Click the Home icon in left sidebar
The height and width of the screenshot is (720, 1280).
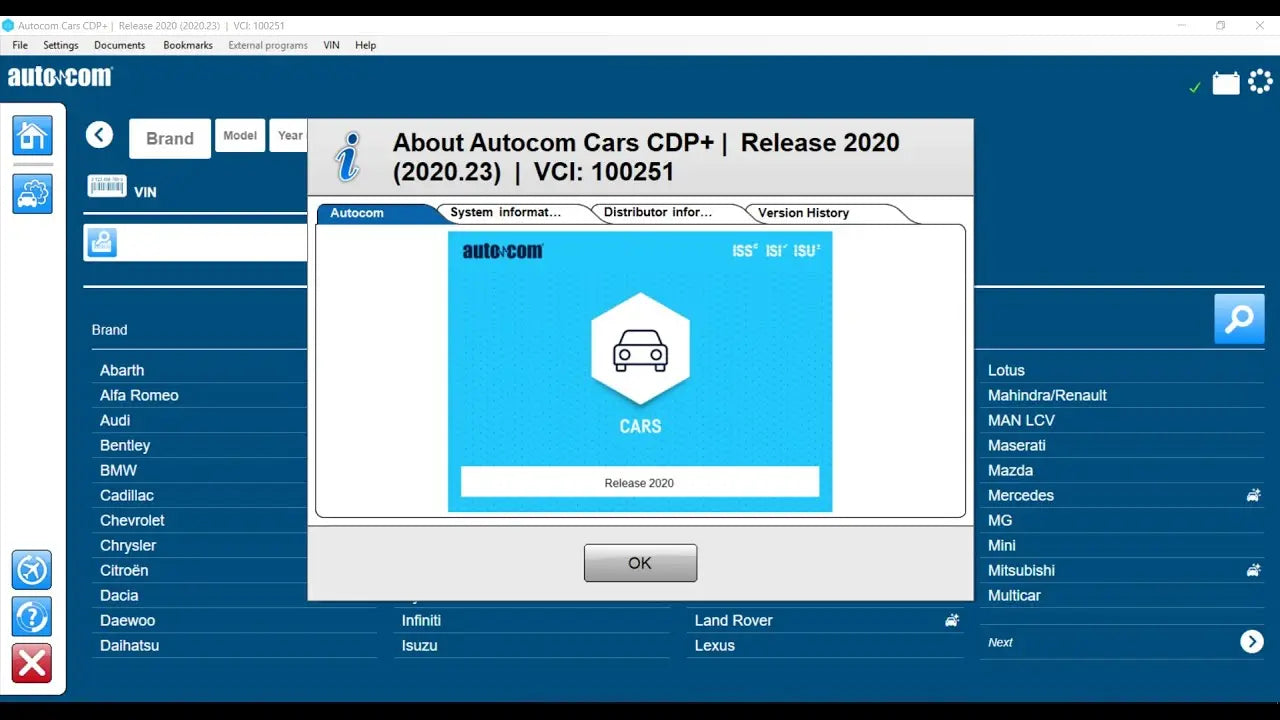[x=32, y=135]
